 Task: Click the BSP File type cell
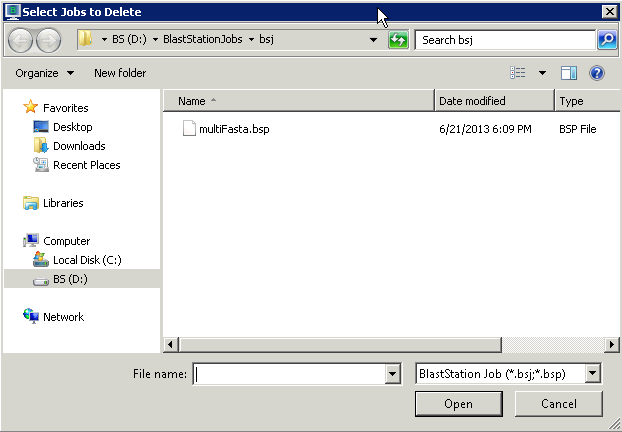tap(578, 129)
